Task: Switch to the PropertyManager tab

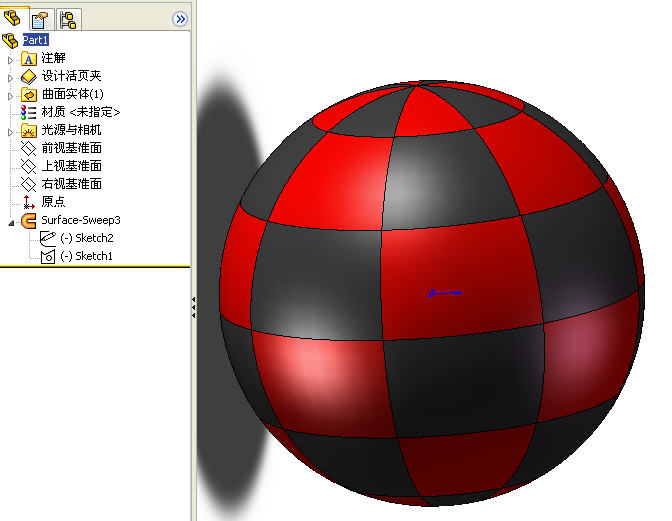Action: (x=40, y=19)
